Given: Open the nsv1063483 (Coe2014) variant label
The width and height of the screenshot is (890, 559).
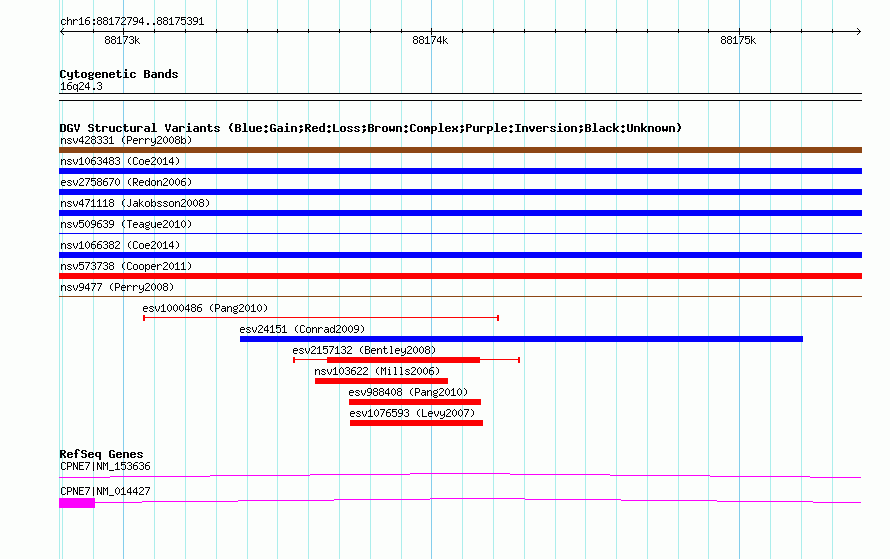Looking at the screenshot, I should point(120,161).
